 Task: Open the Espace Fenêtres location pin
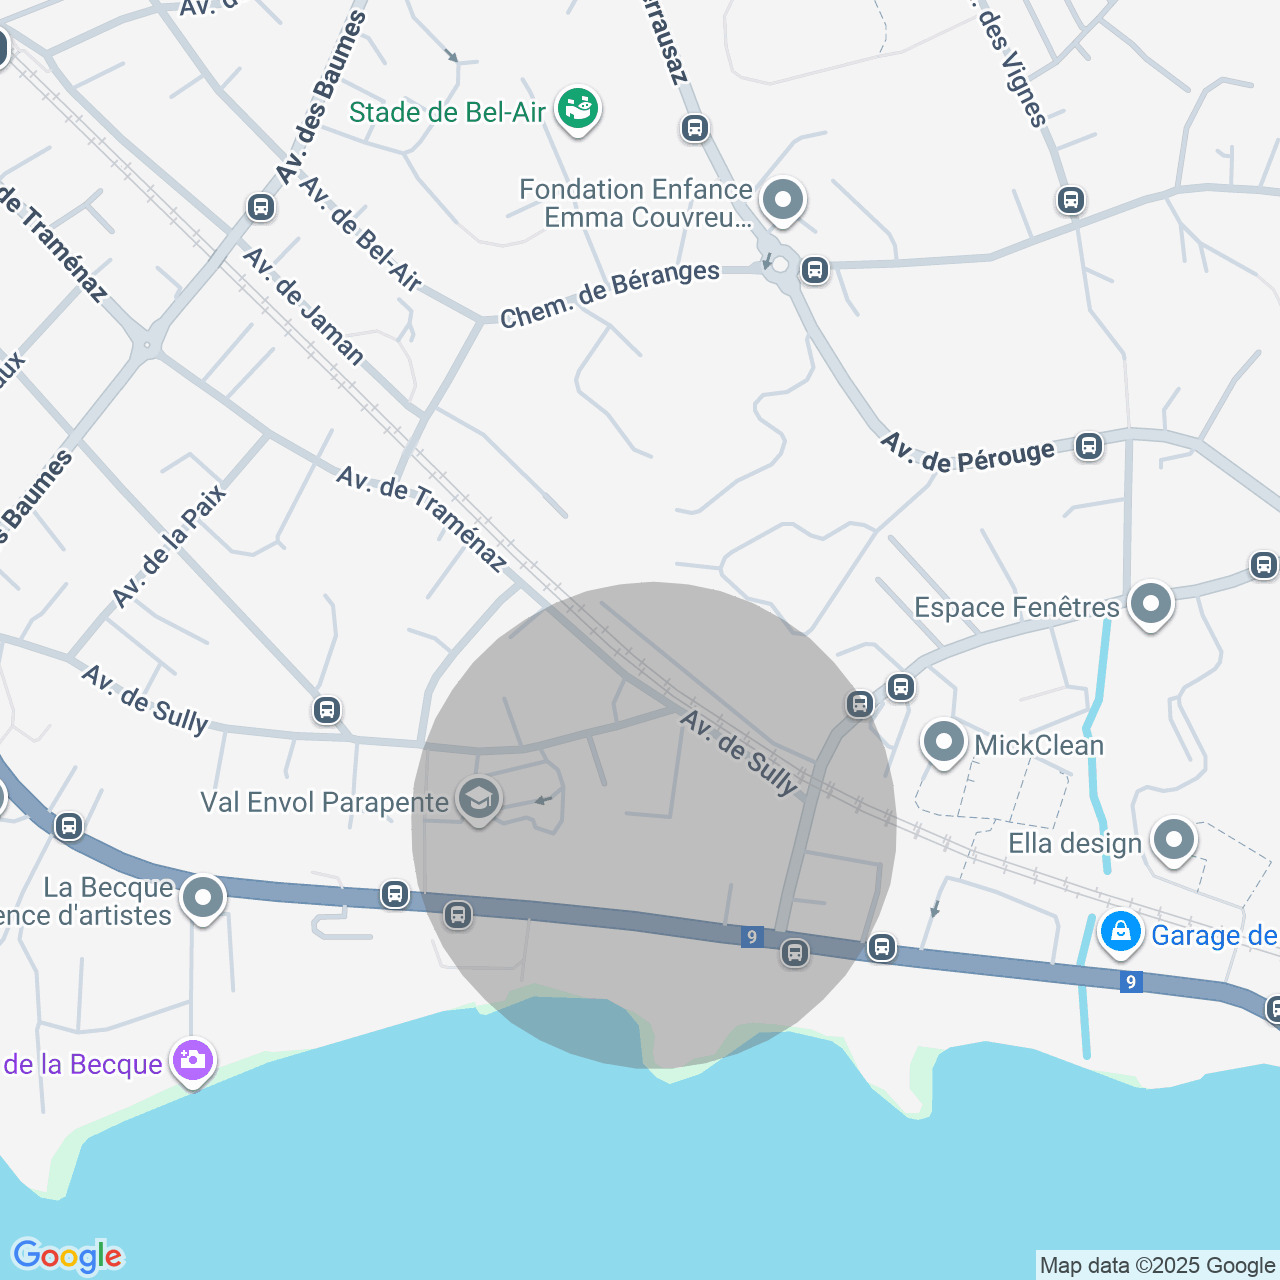tap(1151, 604)
